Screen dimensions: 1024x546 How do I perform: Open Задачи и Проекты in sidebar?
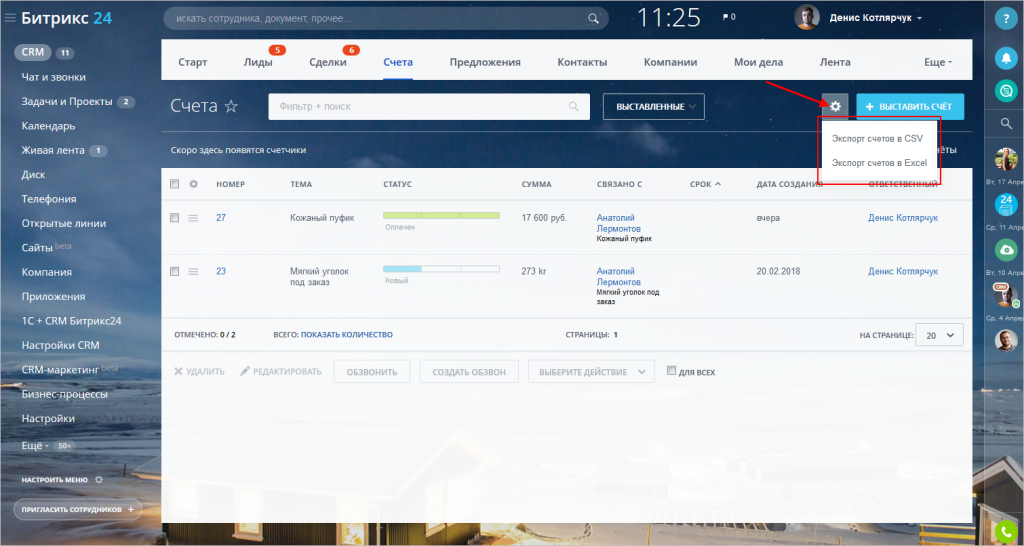tap(69, 101)
